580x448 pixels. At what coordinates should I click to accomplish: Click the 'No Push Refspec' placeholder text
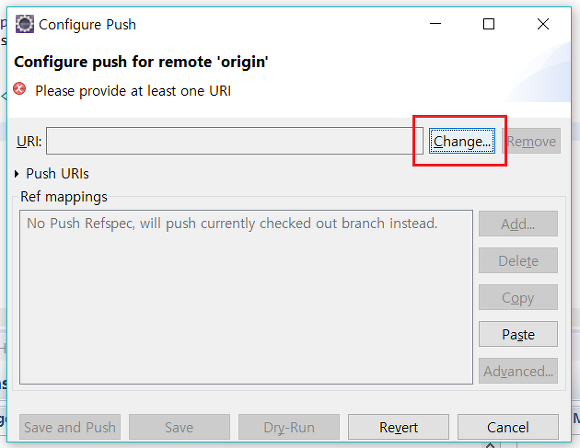[x=232, y=223]
